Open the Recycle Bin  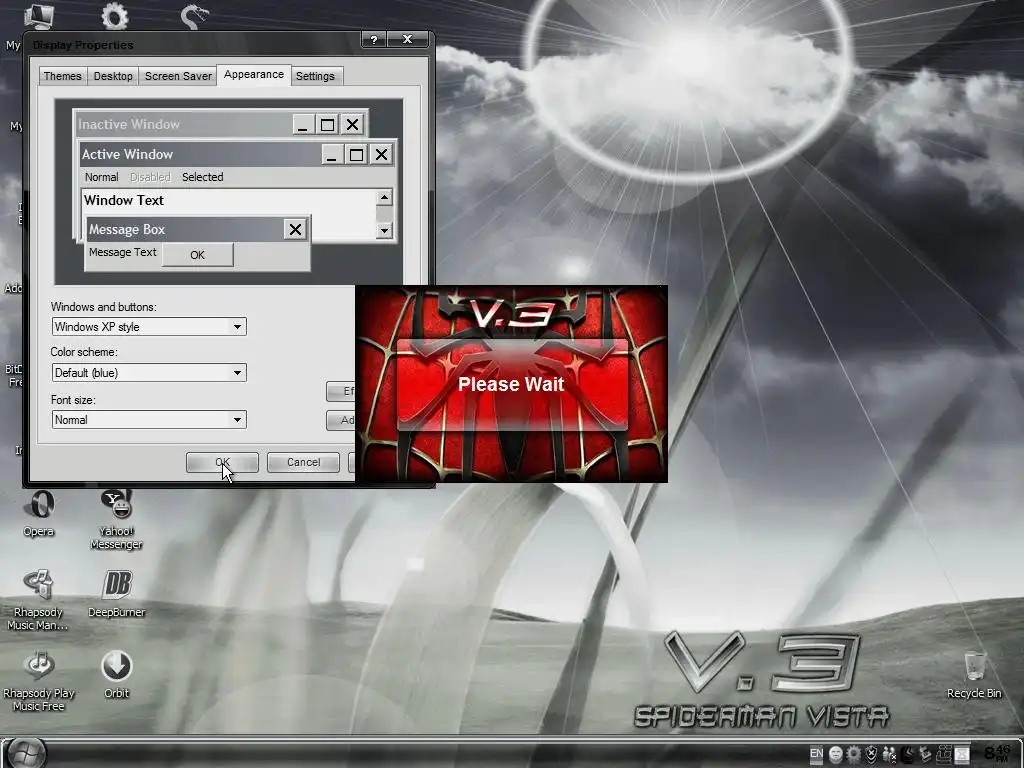(x=974, y=675)
